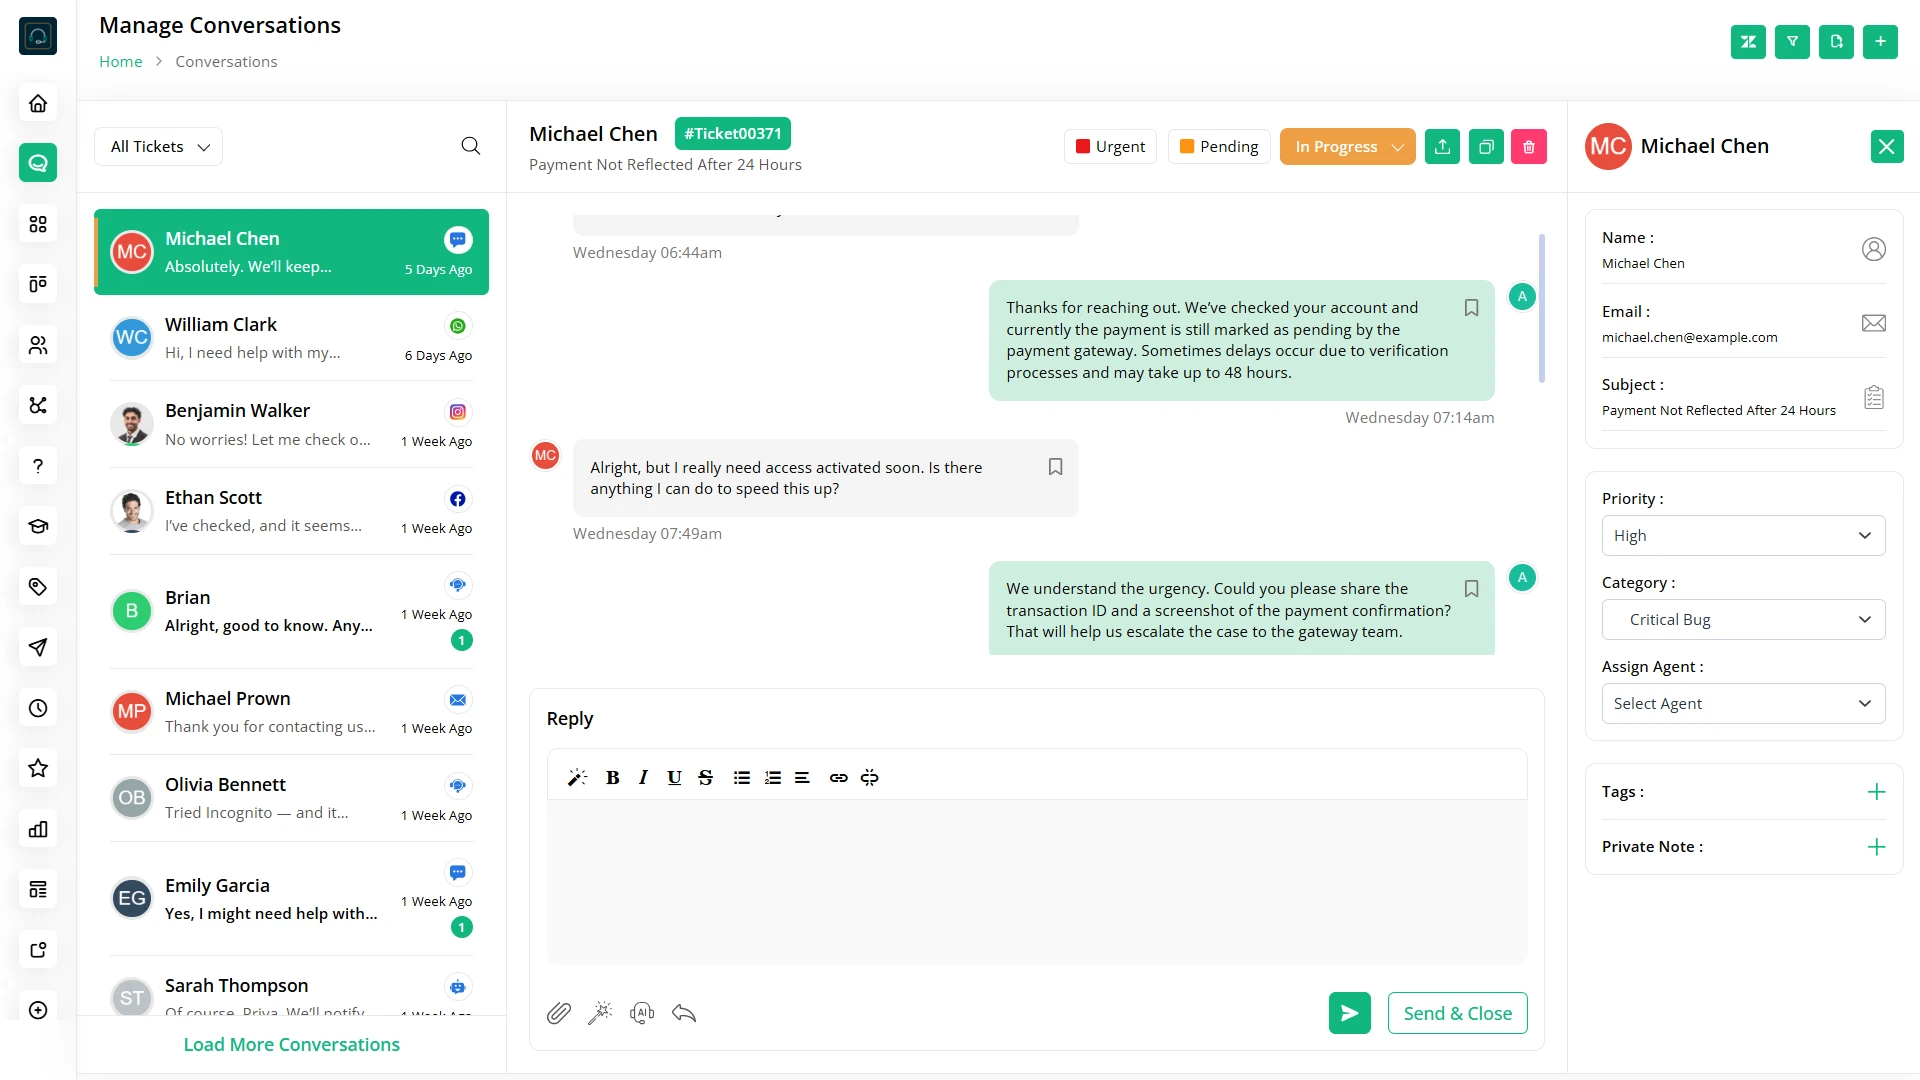Open the Category dropdown showing Critical Bug

(x=1743, y=620)
